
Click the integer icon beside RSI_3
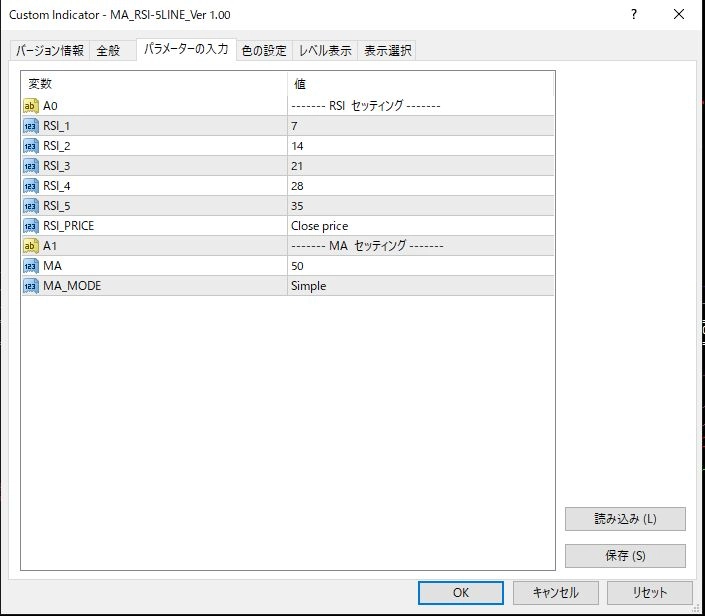pyautogui.click(x=31, y=166)
